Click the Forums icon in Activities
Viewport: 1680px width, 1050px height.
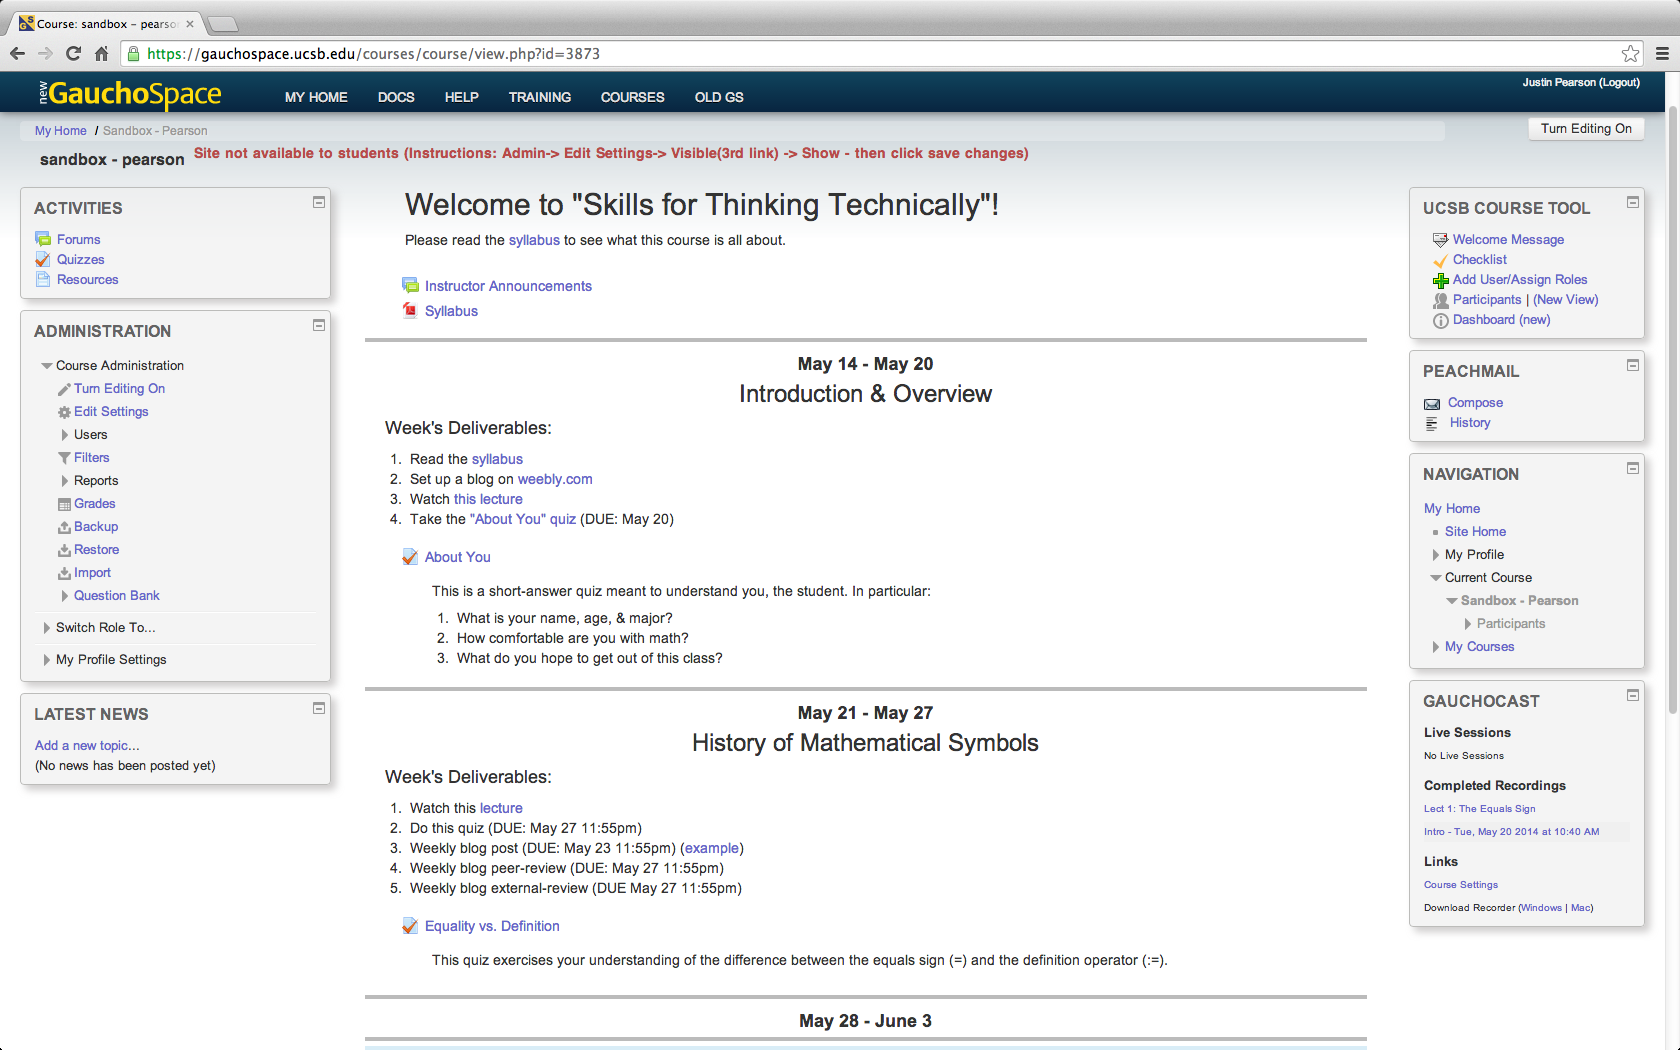pos(43,239)
